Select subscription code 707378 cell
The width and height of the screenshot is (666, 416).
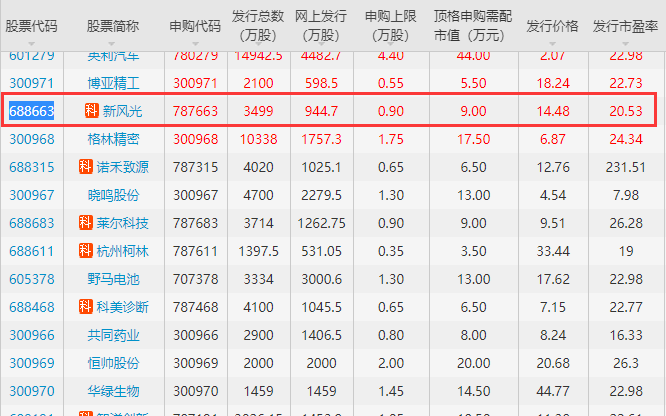195,280
